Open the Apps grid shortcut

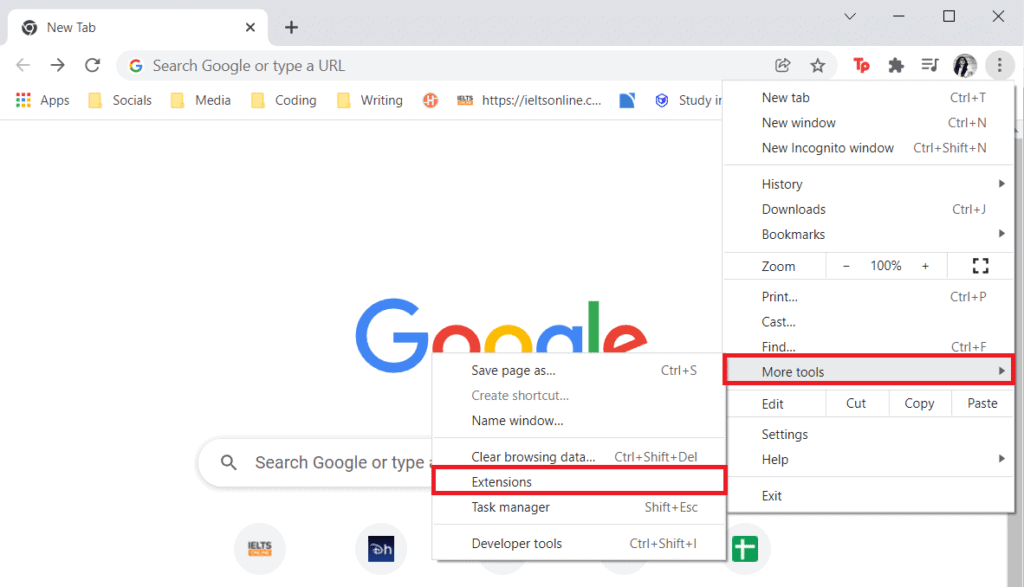[42, 100]
